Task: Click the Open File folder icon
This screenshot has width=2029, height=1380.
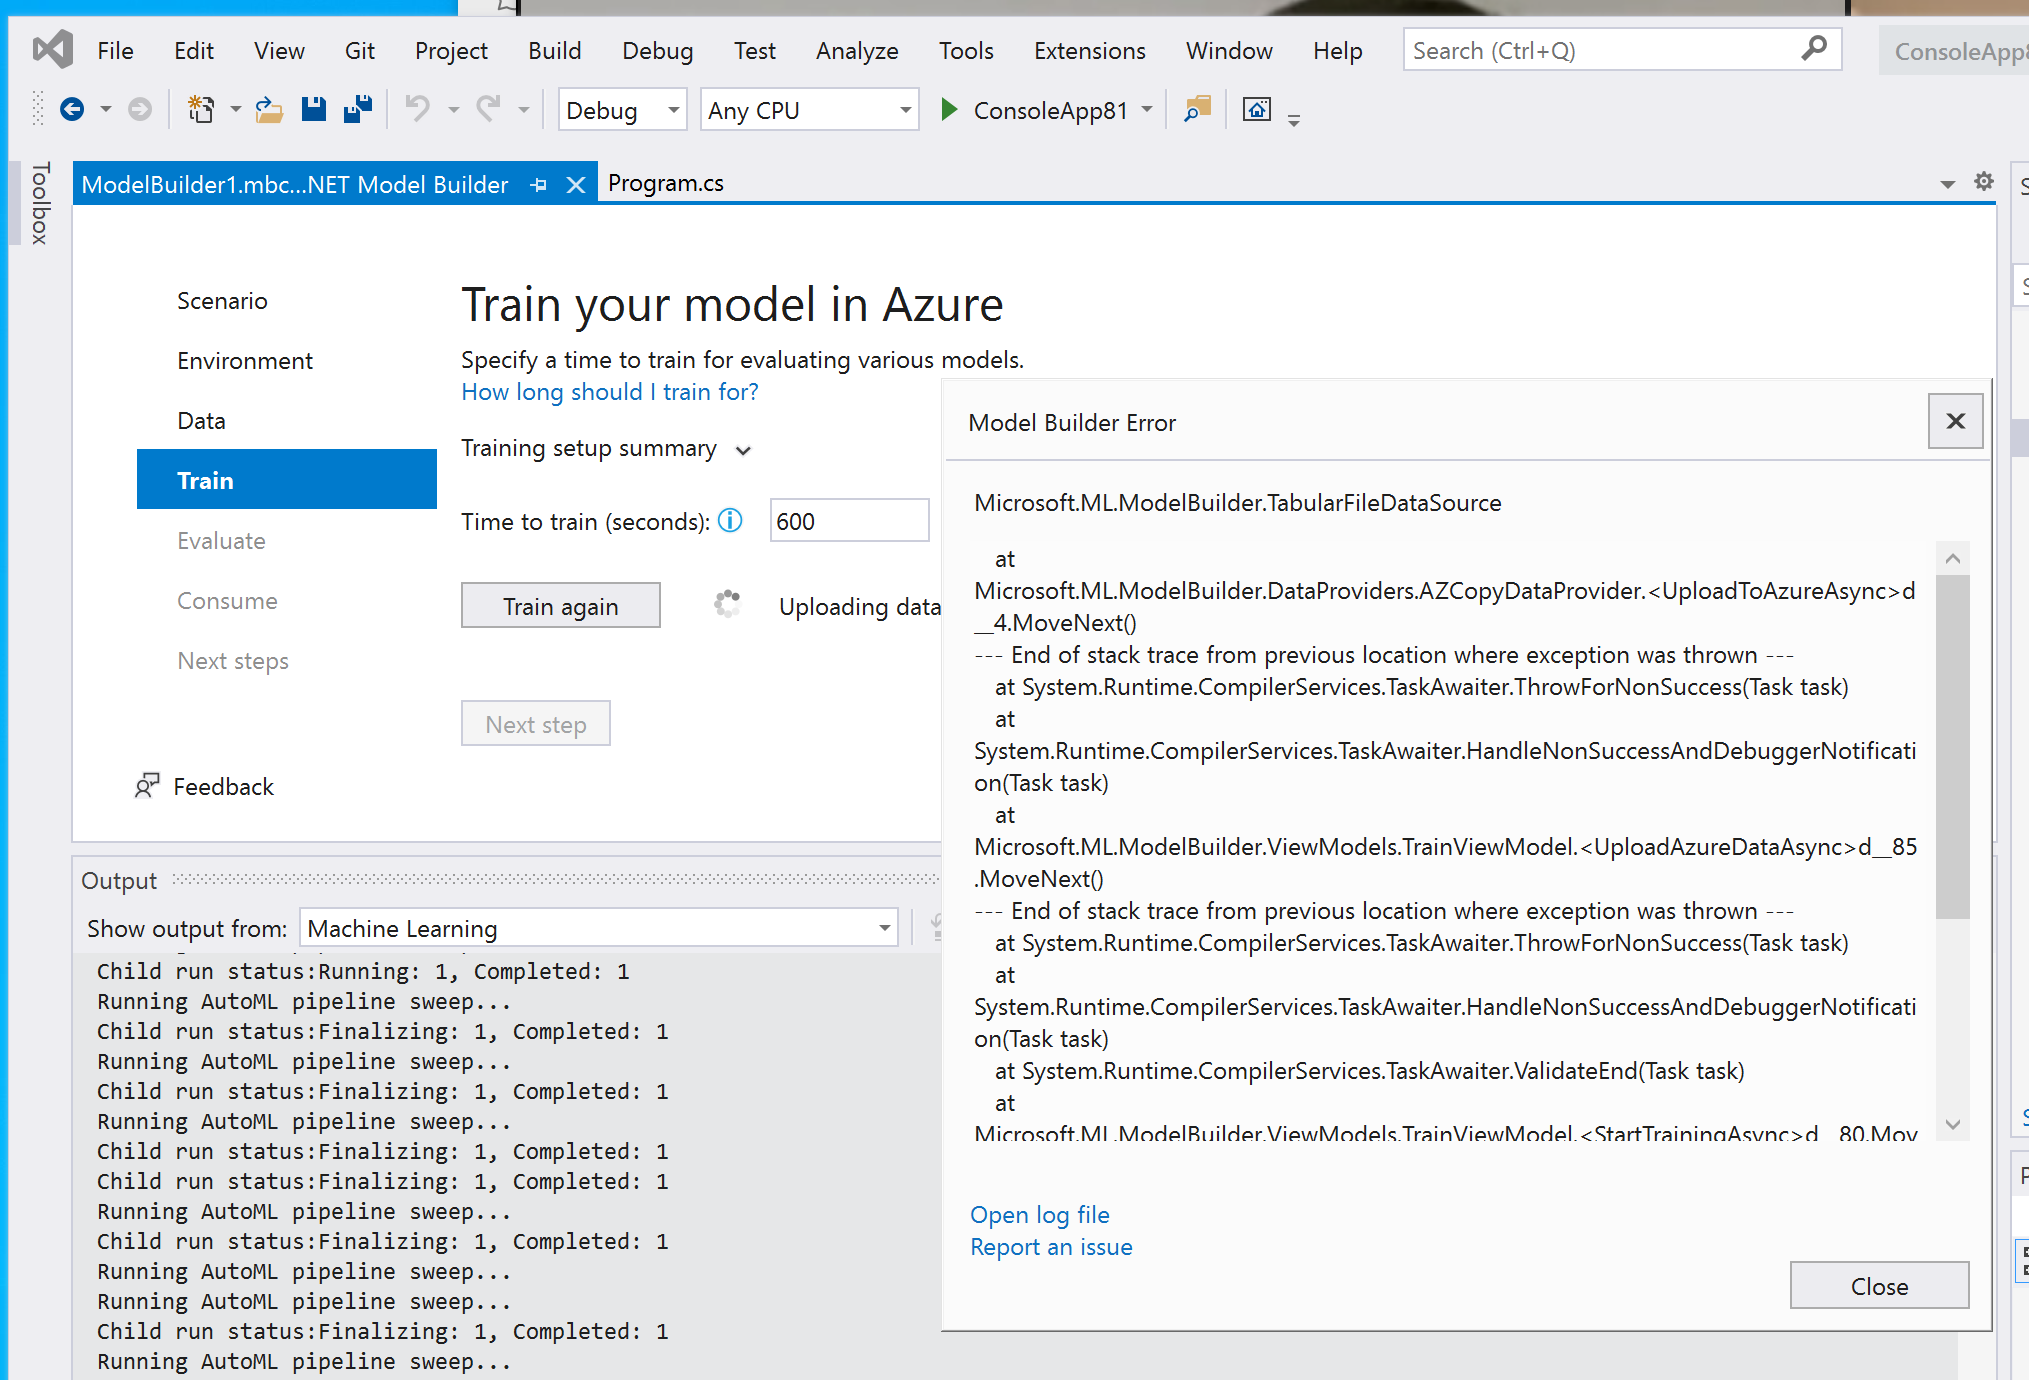Action: click(x=268, y=109)
